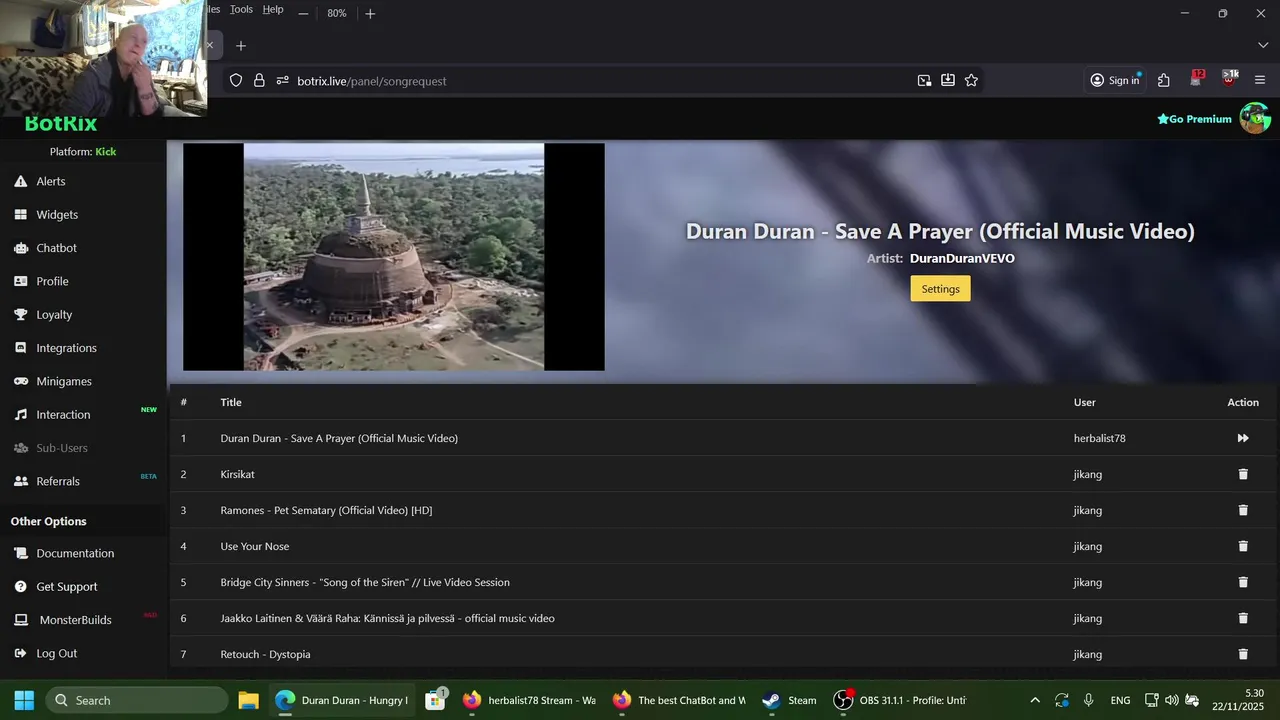This screenshot has width=1280, height=720.
Task: Click the MonsterBuilds laptop icon
Action: [20, 620]
